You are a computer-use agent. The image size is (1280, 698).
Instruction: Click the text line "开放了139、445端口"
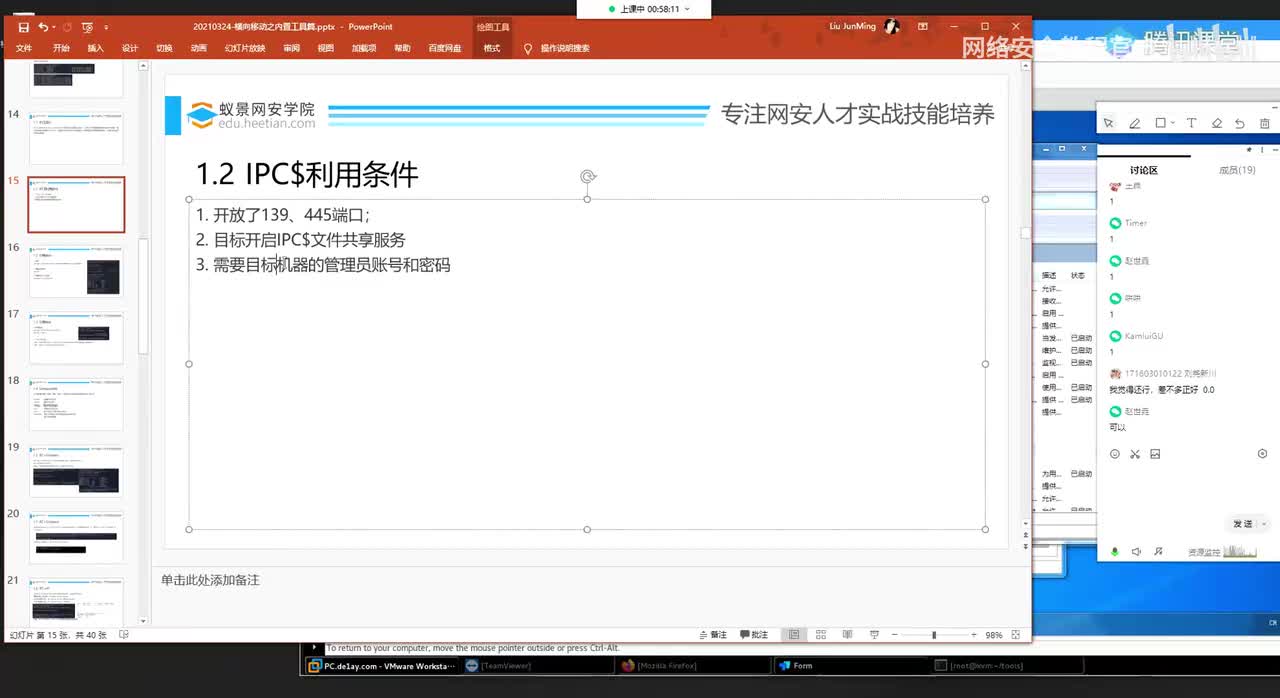(x=290, y=215)
